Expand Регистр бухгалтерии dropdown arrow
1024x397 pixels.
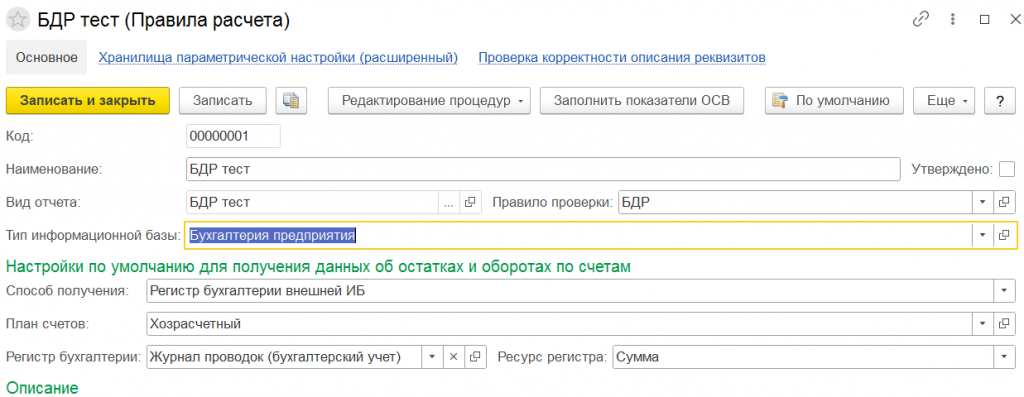pyautogui.click(x=432, y=357)
